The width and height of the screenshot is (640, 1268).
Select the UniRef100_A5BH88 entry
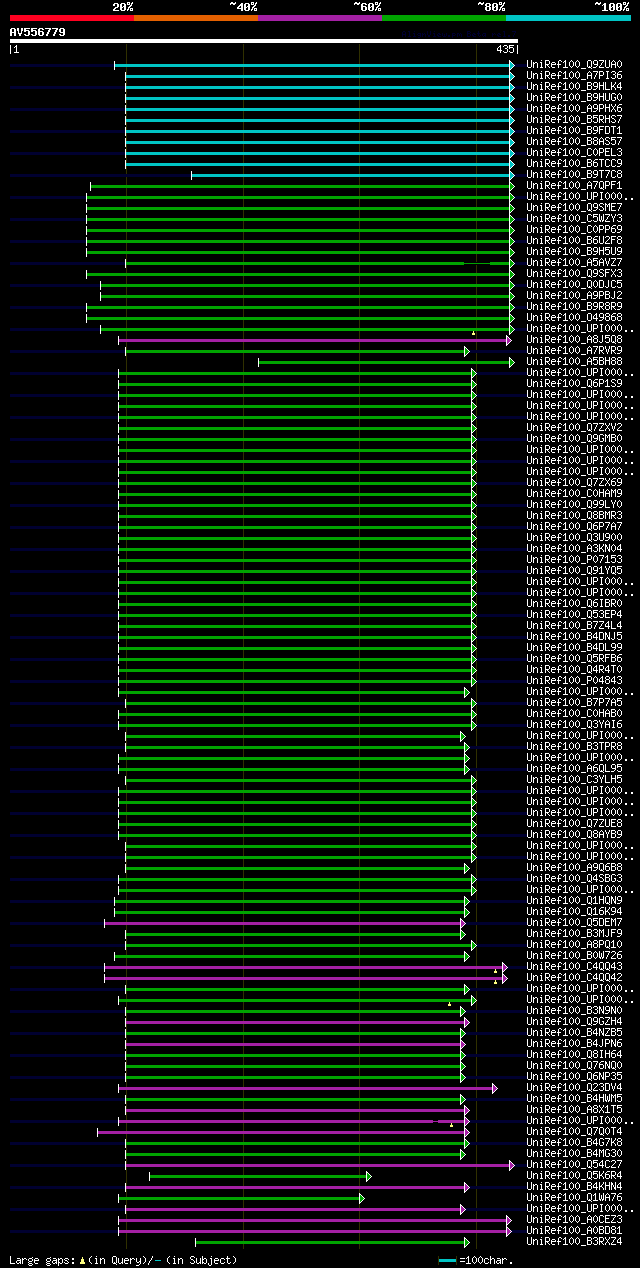574,362
